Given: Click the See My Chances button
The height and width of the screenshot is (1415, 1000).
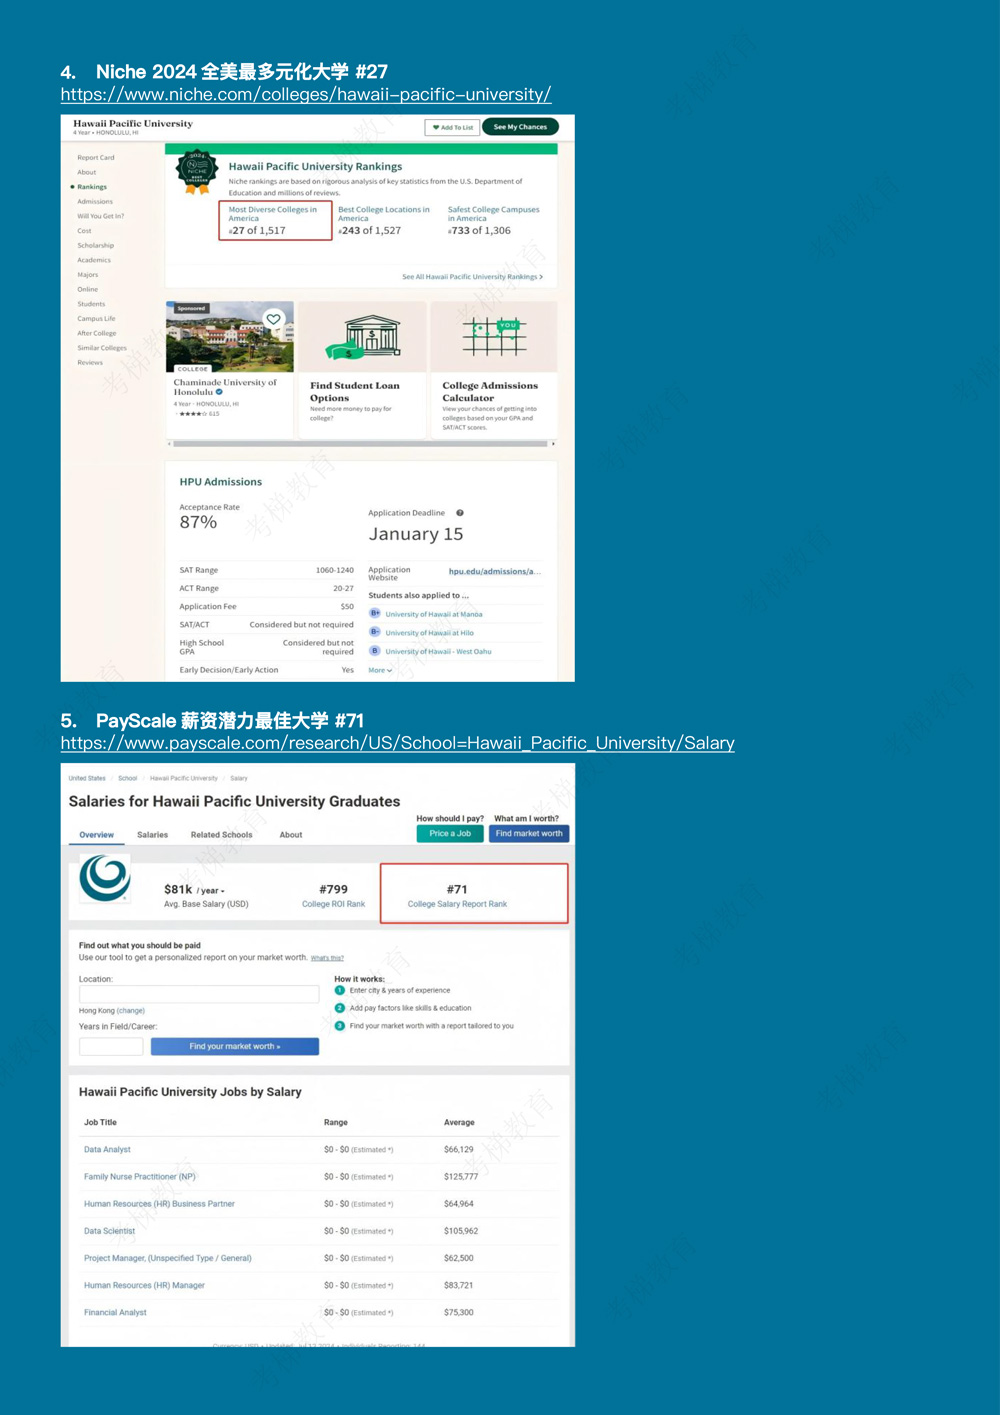Looking at the screenshot, I should click(520, 127).
